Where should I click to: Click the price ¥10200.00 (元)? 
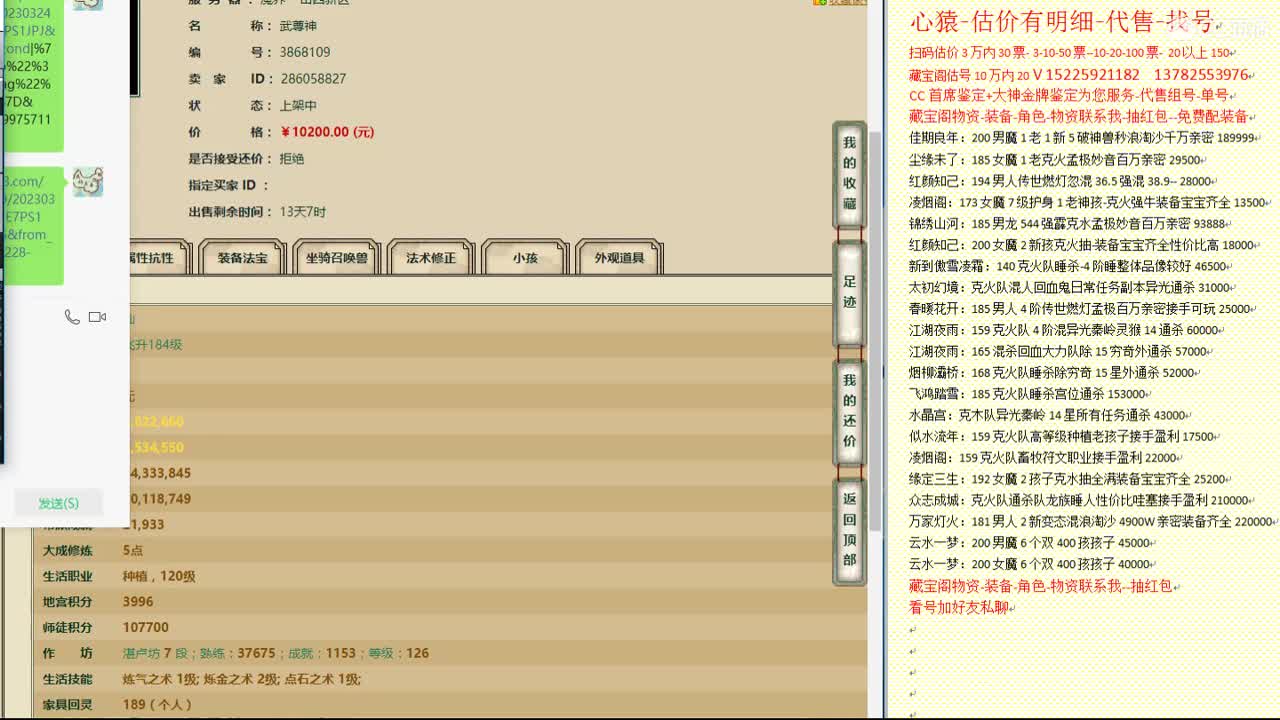(327, 132)
